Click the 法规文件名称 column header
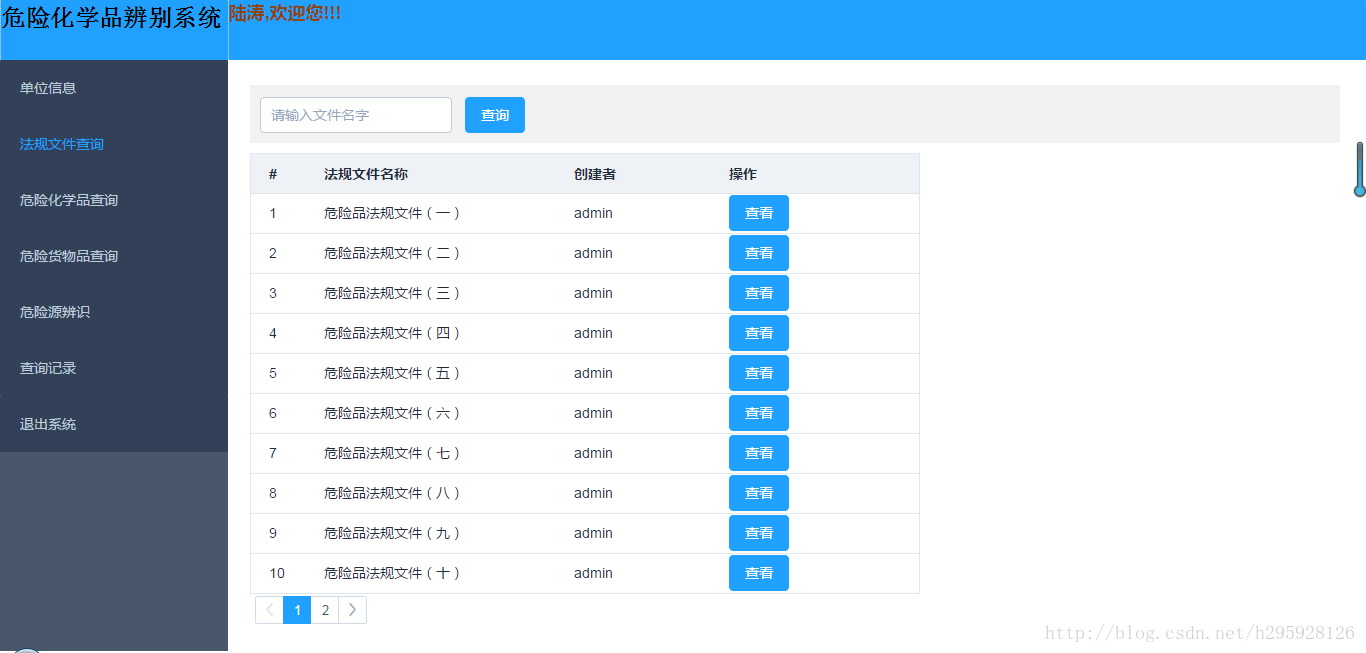Screen dimensions: 1366x653 (x=366, y=174)
